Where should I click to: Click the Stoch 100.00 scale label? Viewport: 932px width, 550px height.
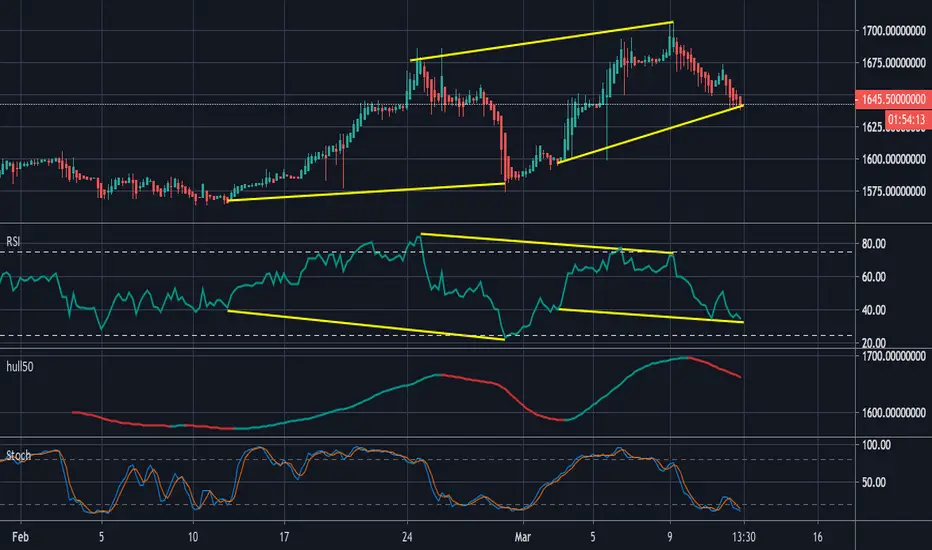coord(876,445)
